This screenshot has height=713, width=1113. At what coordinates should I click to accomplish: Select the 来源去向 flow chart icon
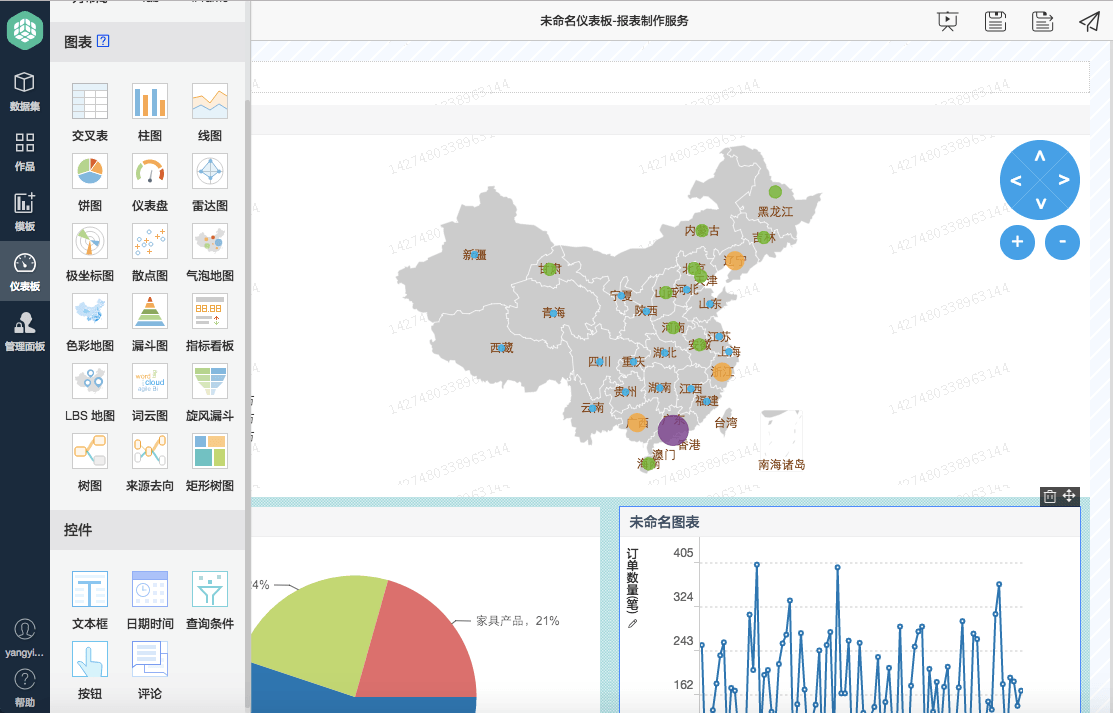click(x=150, y=451)
